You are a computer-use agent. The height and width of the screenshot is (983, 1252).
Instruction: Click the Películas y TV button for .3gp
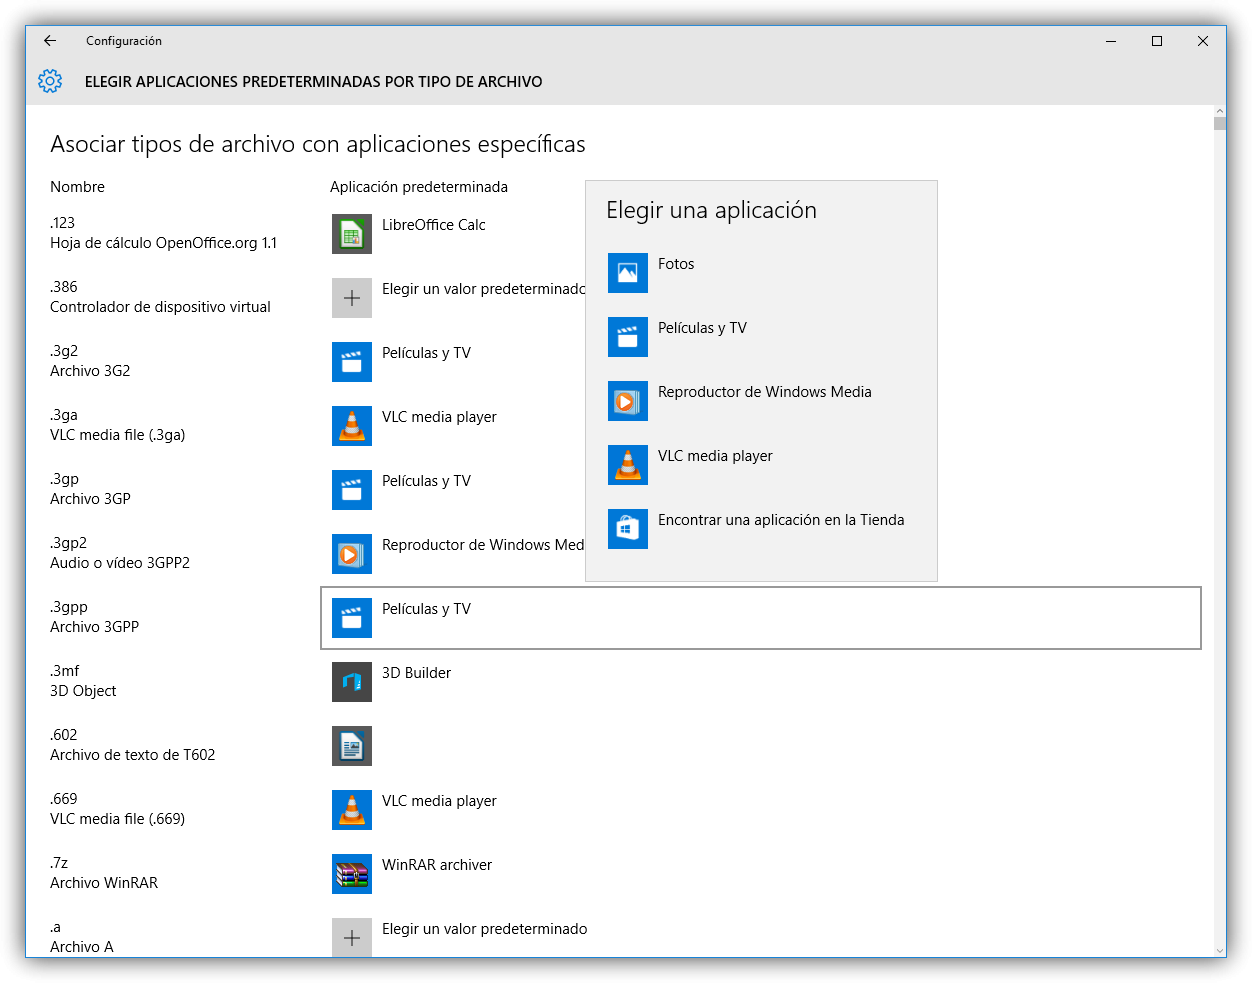[426, 482]
